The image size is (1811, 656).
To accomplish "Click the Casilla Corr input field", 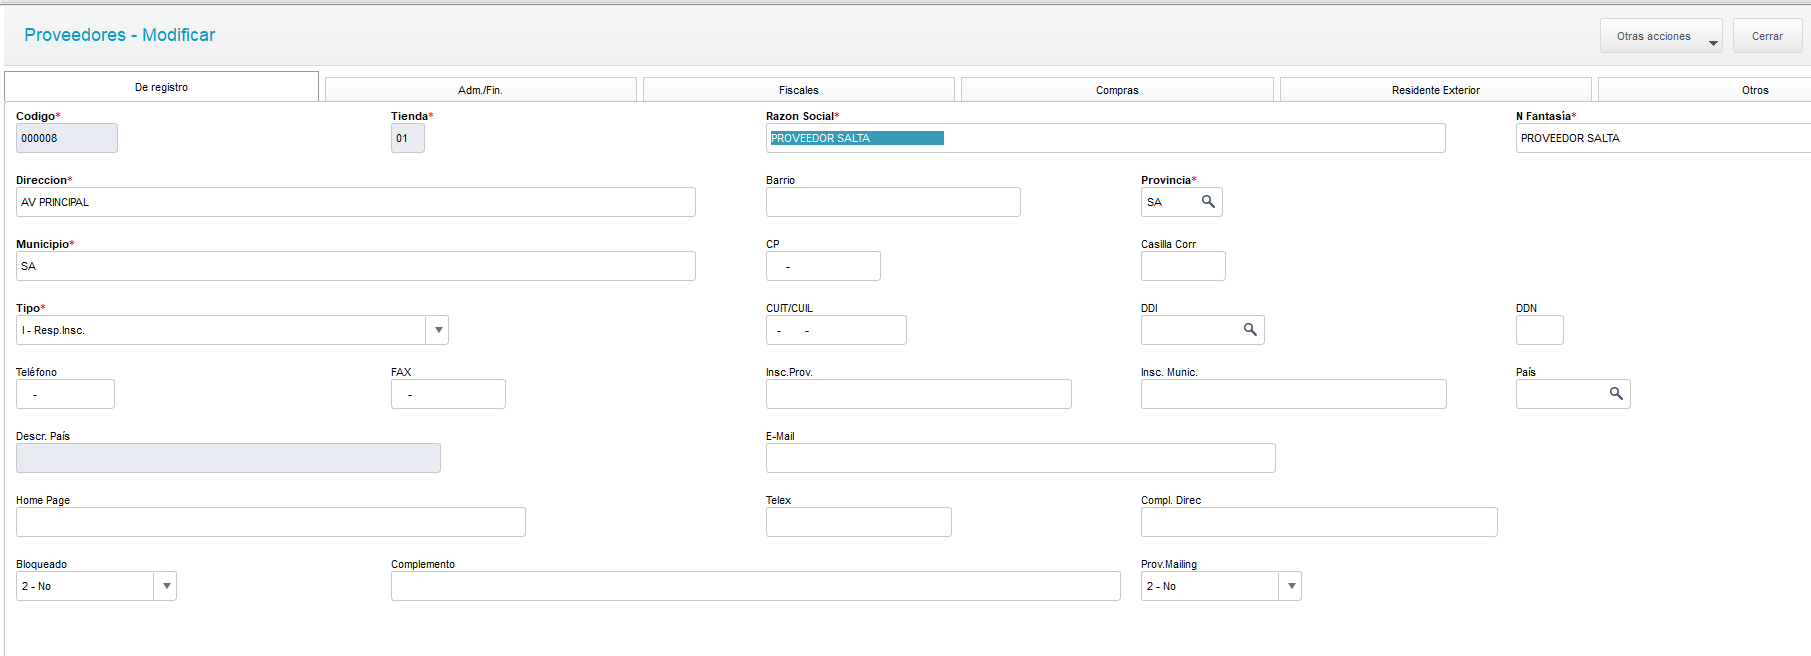I will pos(1183,266).
